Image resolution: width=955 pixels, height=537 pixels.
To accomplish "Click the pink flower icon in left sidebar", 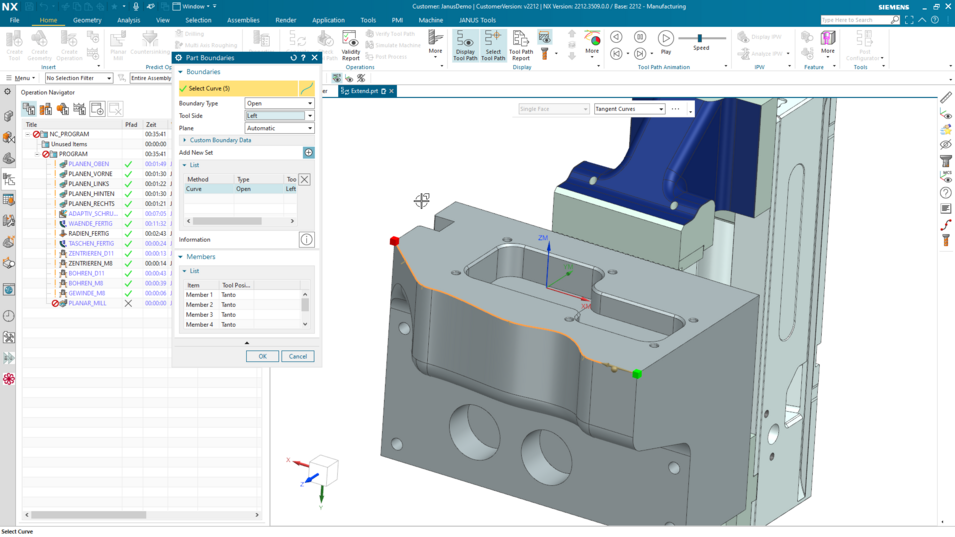I will click(x=9, y=379).
